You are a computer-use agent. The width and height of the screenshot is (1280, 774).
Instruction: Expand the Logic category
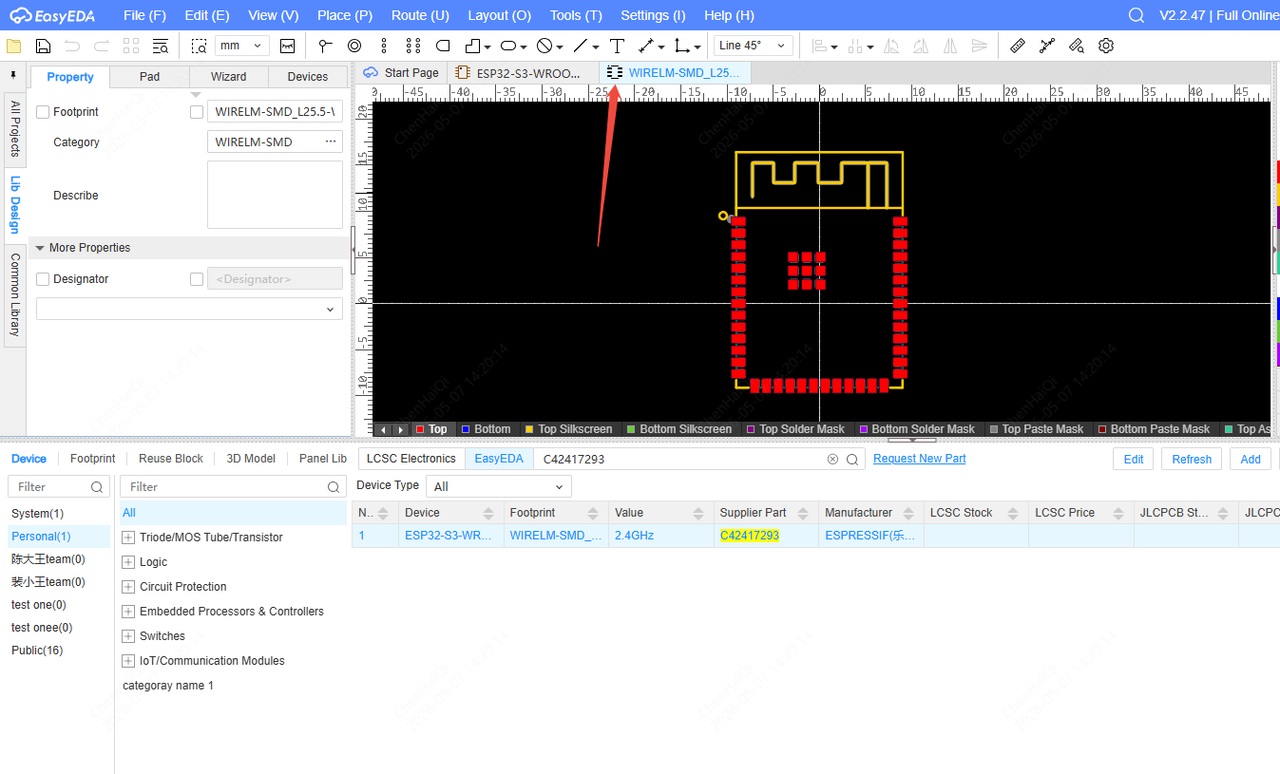(128, 562)
